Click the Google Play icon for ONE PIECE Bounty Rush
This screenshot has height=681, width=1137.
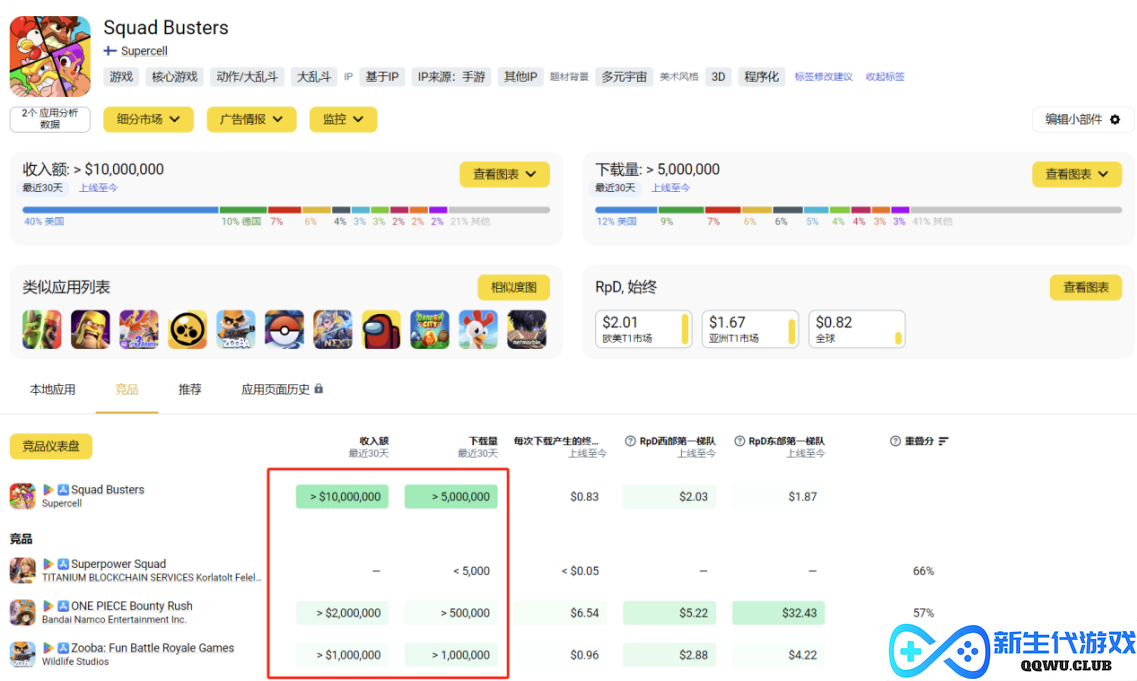pyautogui.click(x=49, y=606)
